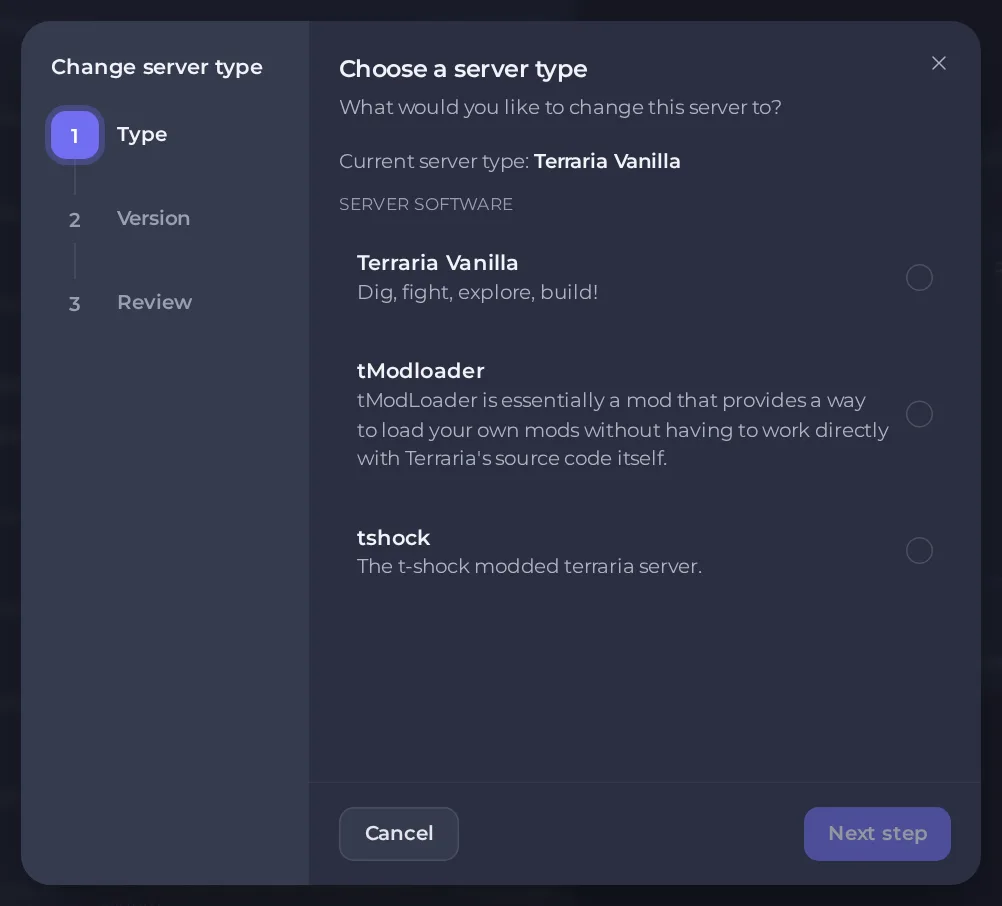This screenshot has height=906, width=1002.
Task: Click 'The t-shock modded terraria server.' text
Action: click(529, 566)
